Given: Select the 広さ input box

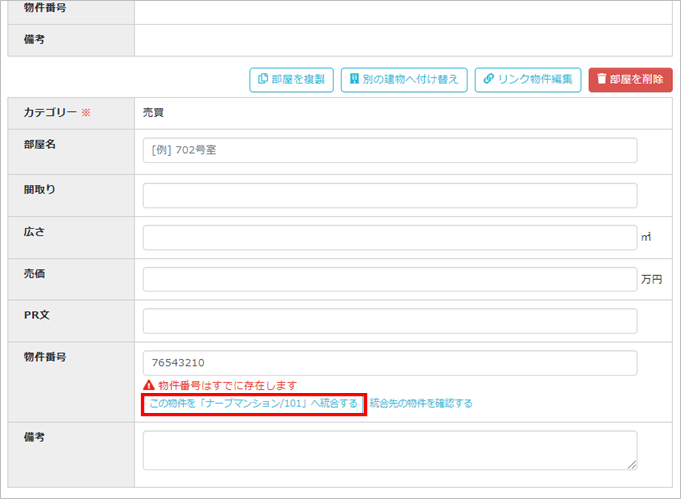Looking at the screenshot, I should pyautogui.click(x=390, y=238).
